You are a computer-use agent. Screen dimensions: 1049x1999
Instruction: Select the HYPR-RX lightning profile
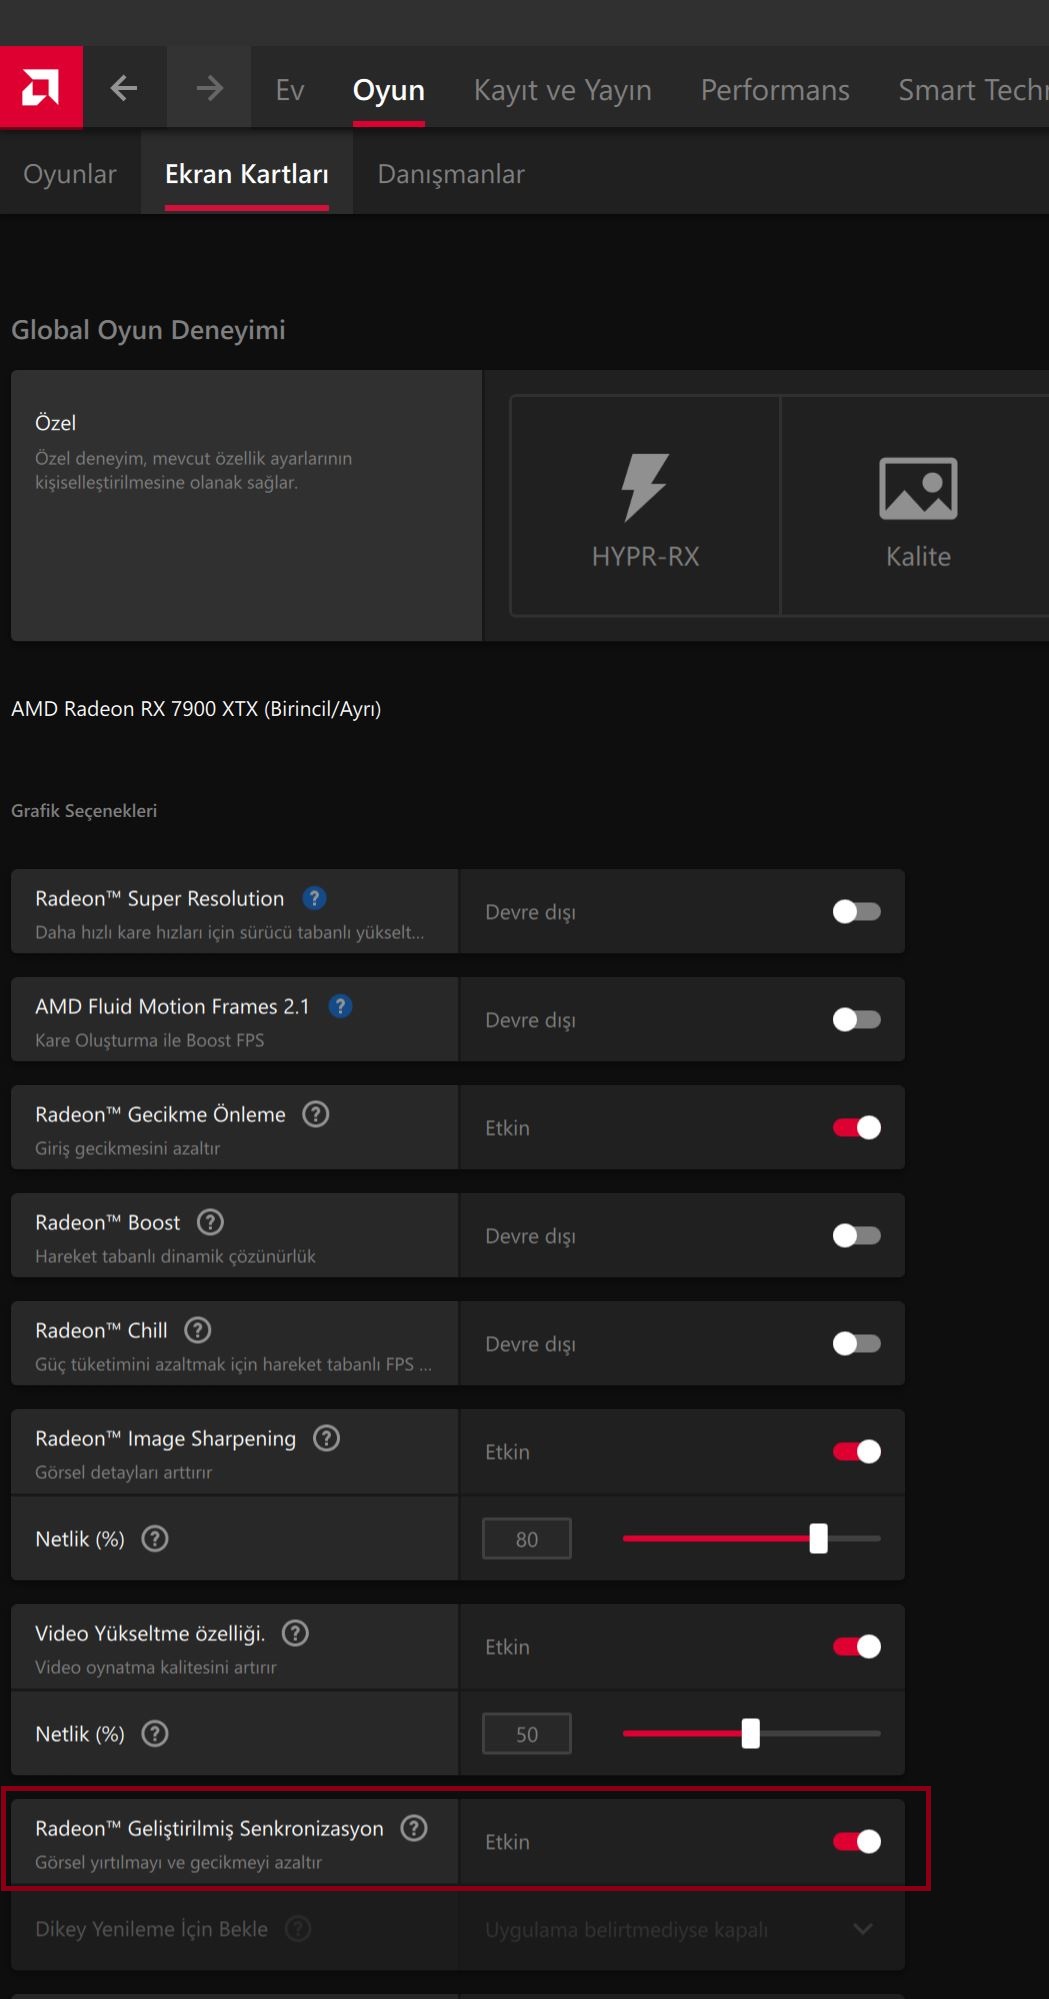[645, 506]
